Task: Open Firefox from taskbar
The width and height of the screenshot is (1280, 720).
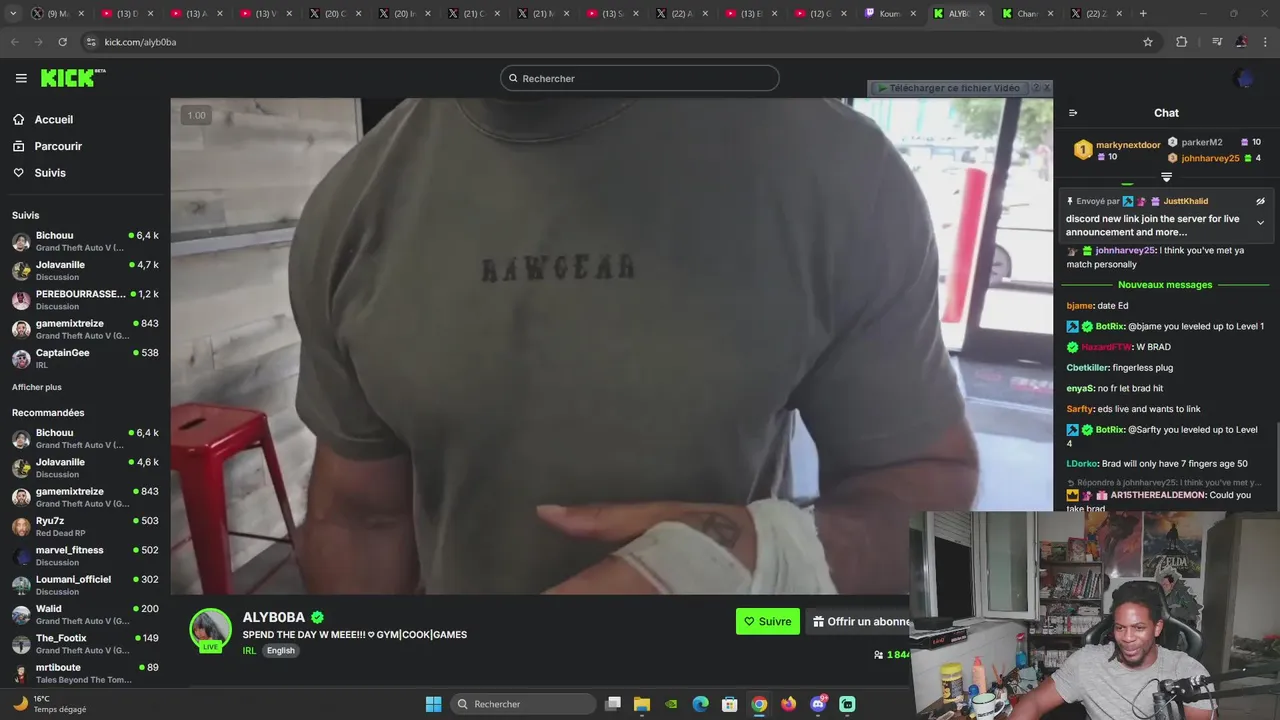Action: (x=789, y=704)
